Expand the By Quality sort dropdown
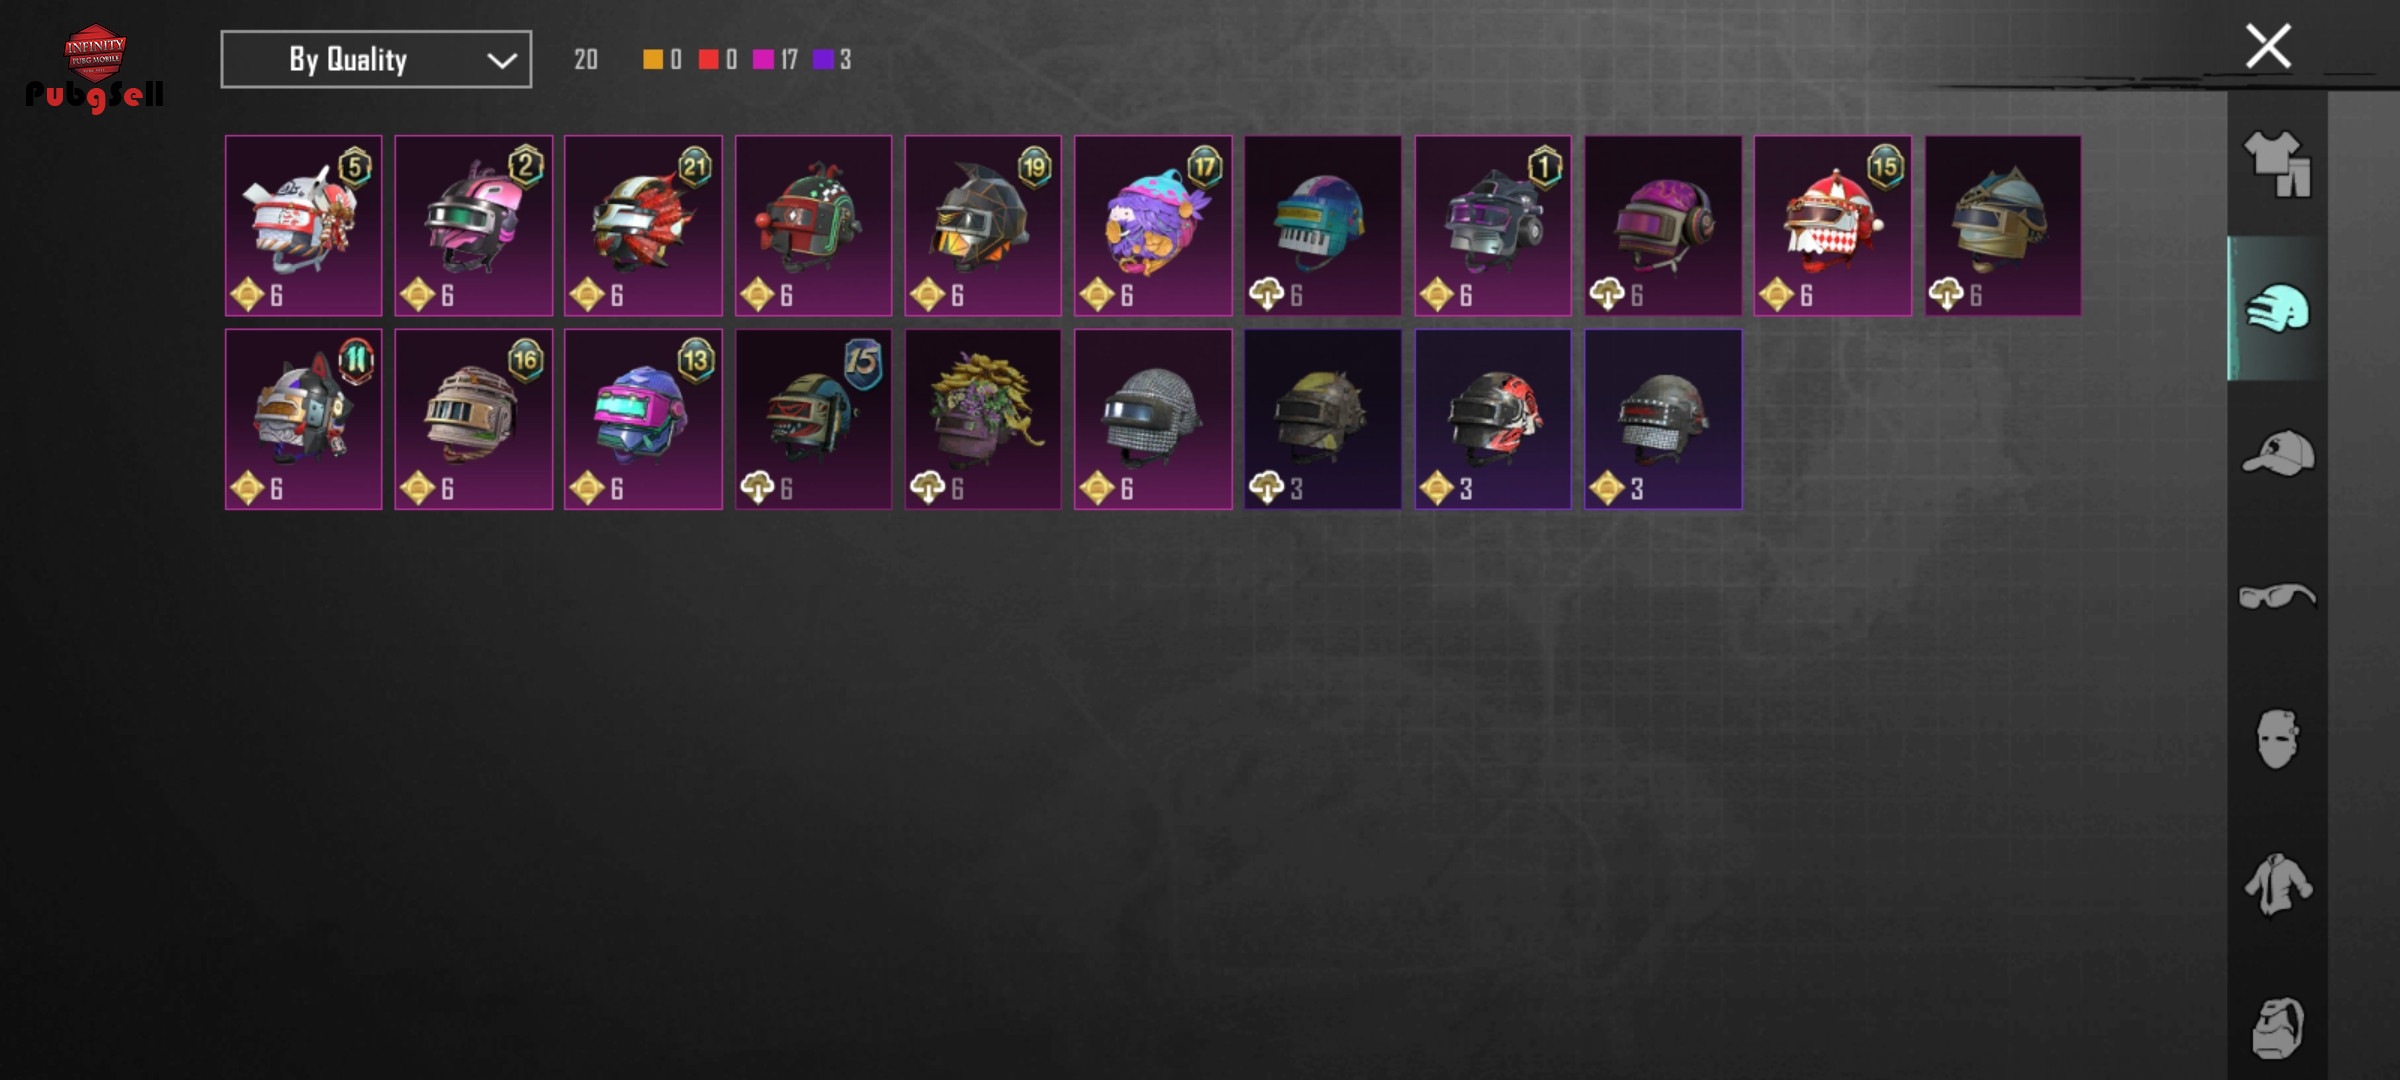This screenshot has width=2400, height=1080. (376, 59)
